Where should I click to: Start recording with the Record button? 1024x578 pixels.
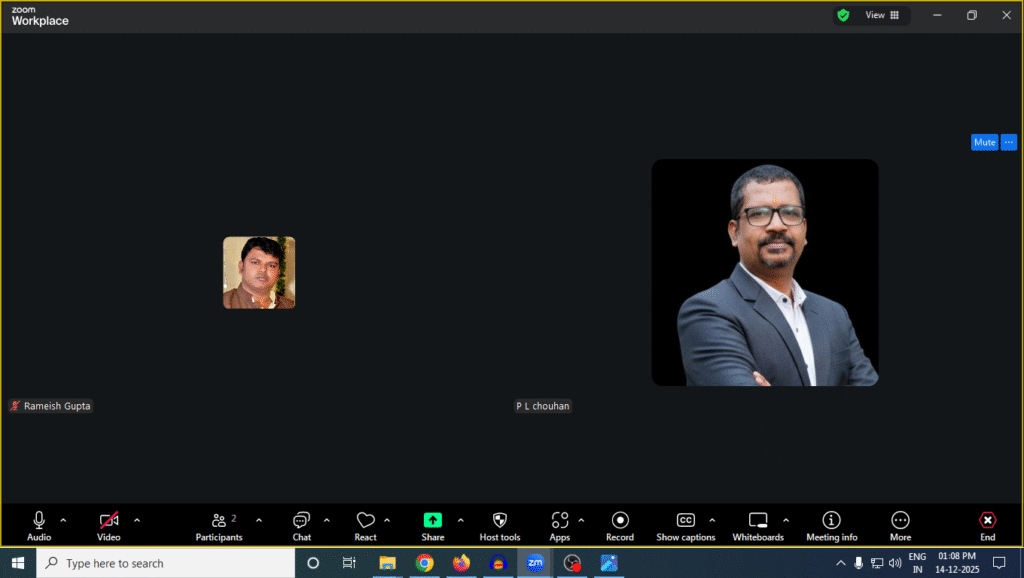[620, 526]
